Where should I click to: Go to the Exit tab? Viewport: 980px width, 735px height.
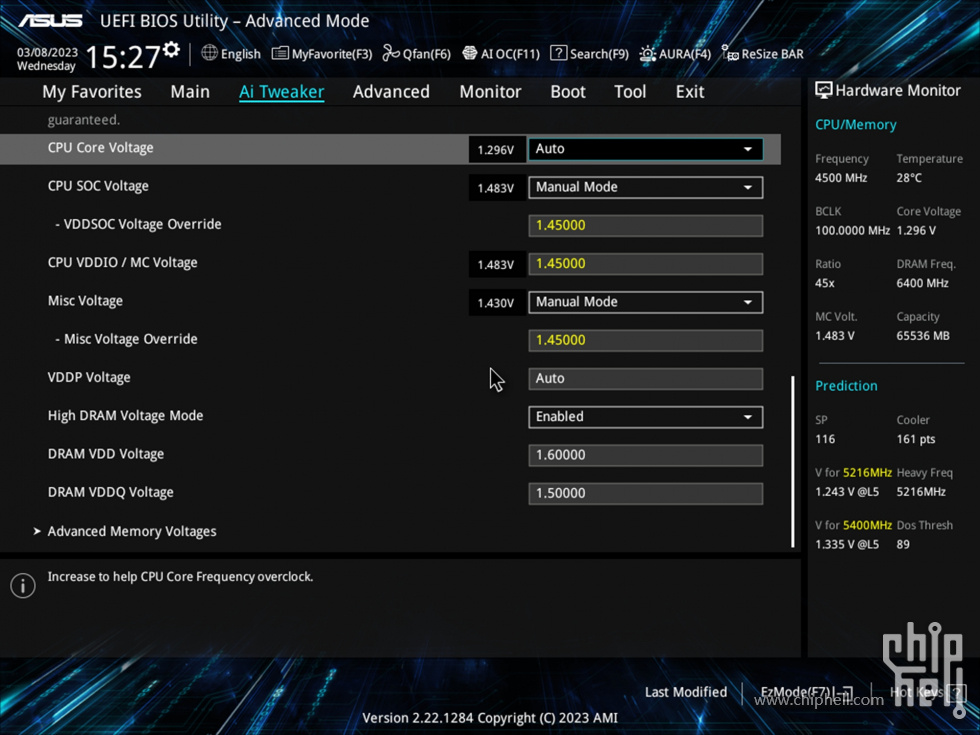pyautogui.click(x=690, y=92)
